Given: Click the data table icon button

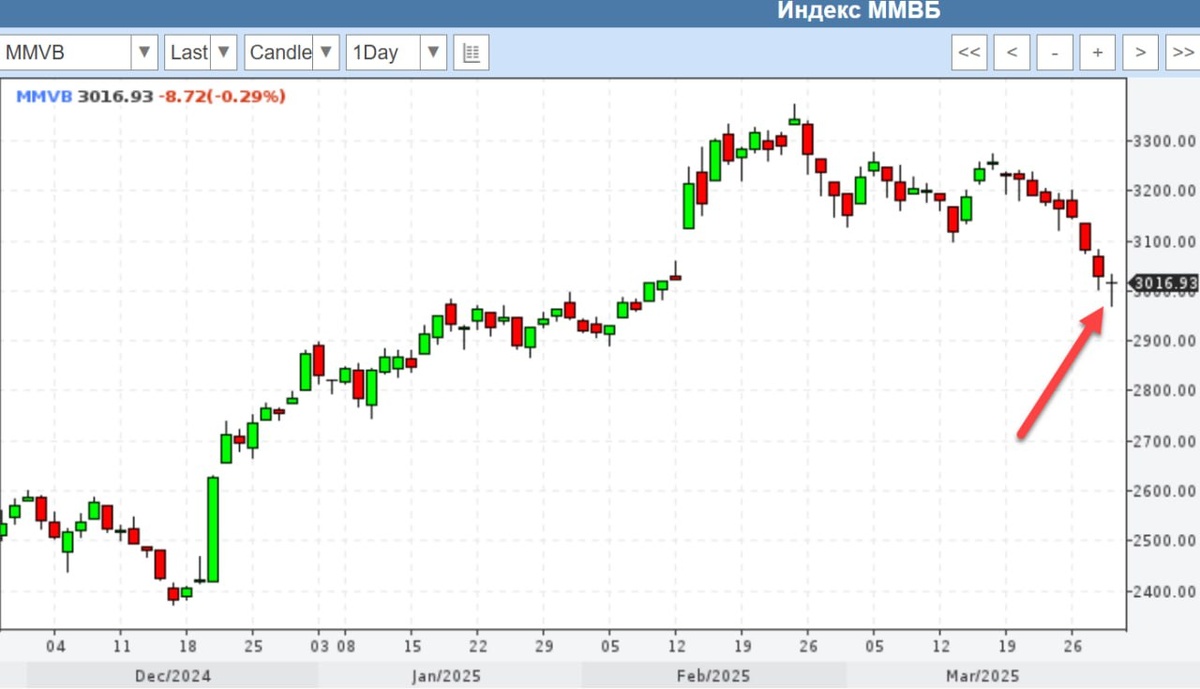Looking at the screenshot, I should click(471, 52).
